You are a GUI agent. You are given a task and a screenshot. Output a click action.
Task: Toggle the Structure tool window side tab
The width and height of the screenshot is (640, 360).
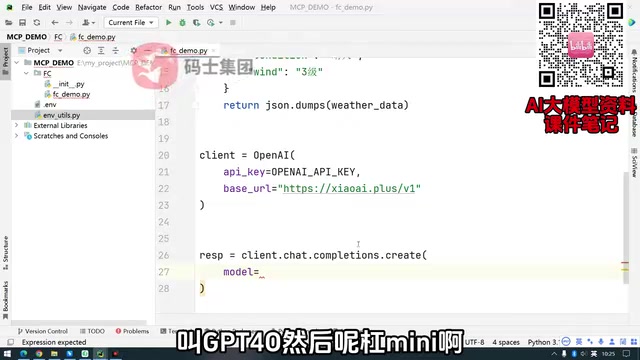pyautogui.click(x=5, y=253)
